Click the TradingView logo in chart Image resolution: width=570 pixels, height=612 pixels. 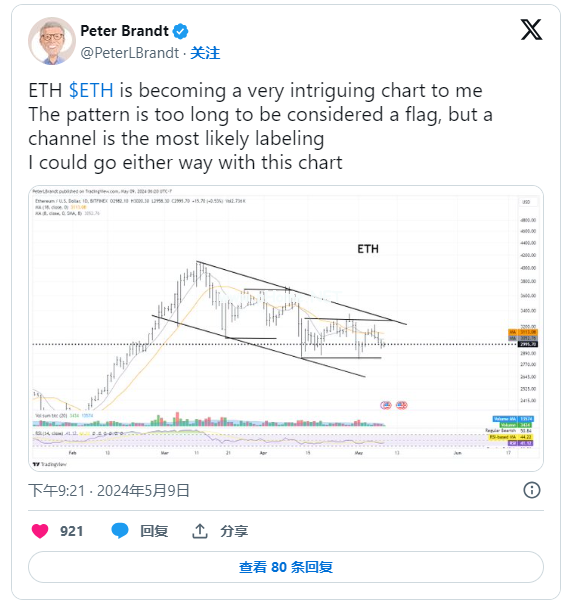tap(50, 464)
